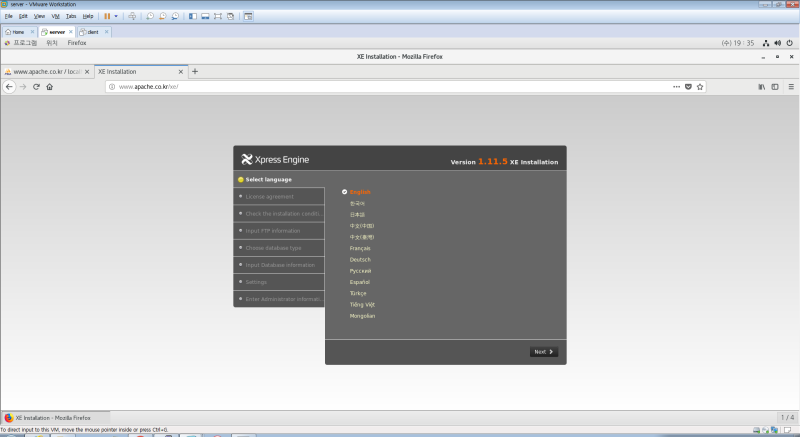Open the Firefox hamburger menu
The width and height of the screenshot is (800, 437).
tap(791, 87)
